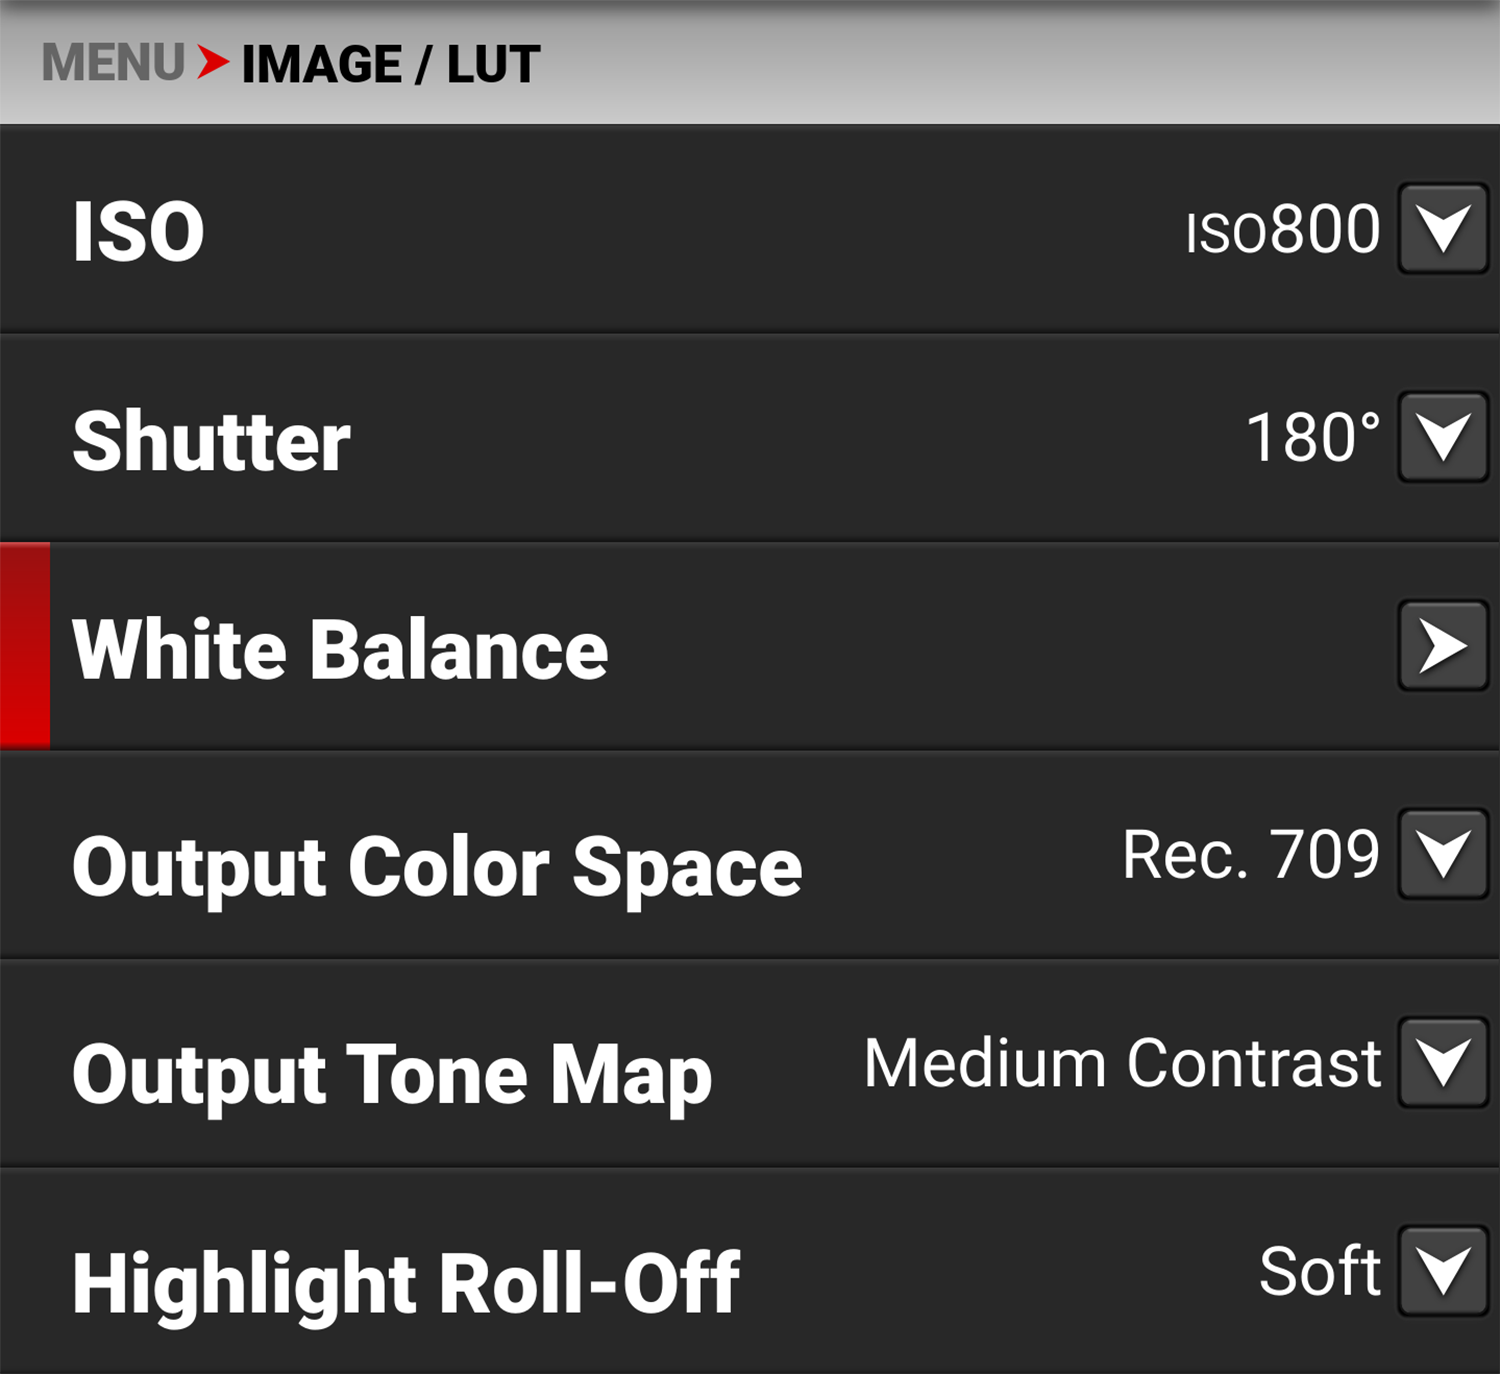1500x1374 pixels.
Task: Select the ISO800 value text
Action: point(1284,231)
